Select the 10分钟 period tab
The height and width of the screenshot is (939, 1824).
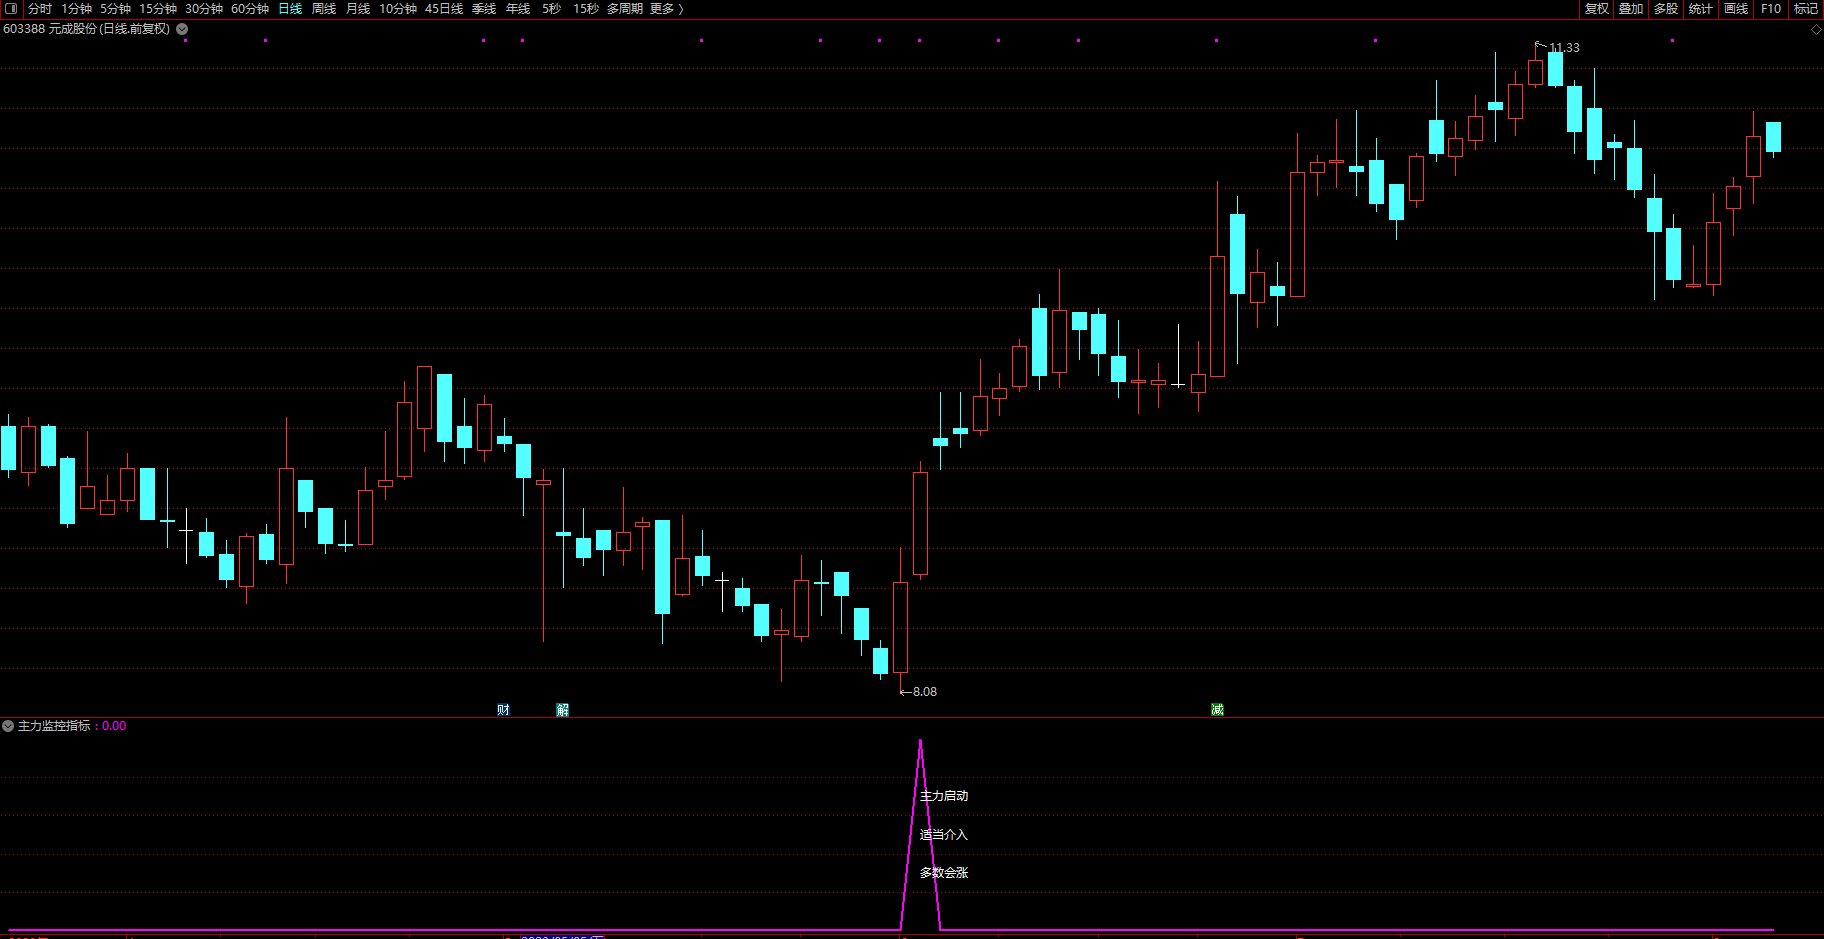[398, 8]
